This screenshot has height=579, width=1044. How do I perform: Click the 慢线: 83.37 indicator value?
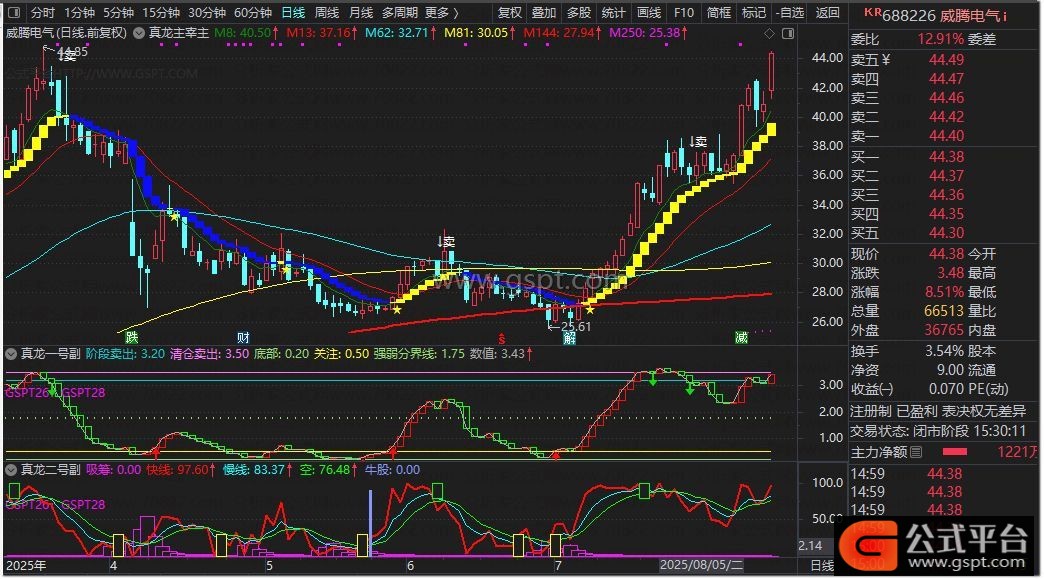[256, 470]
